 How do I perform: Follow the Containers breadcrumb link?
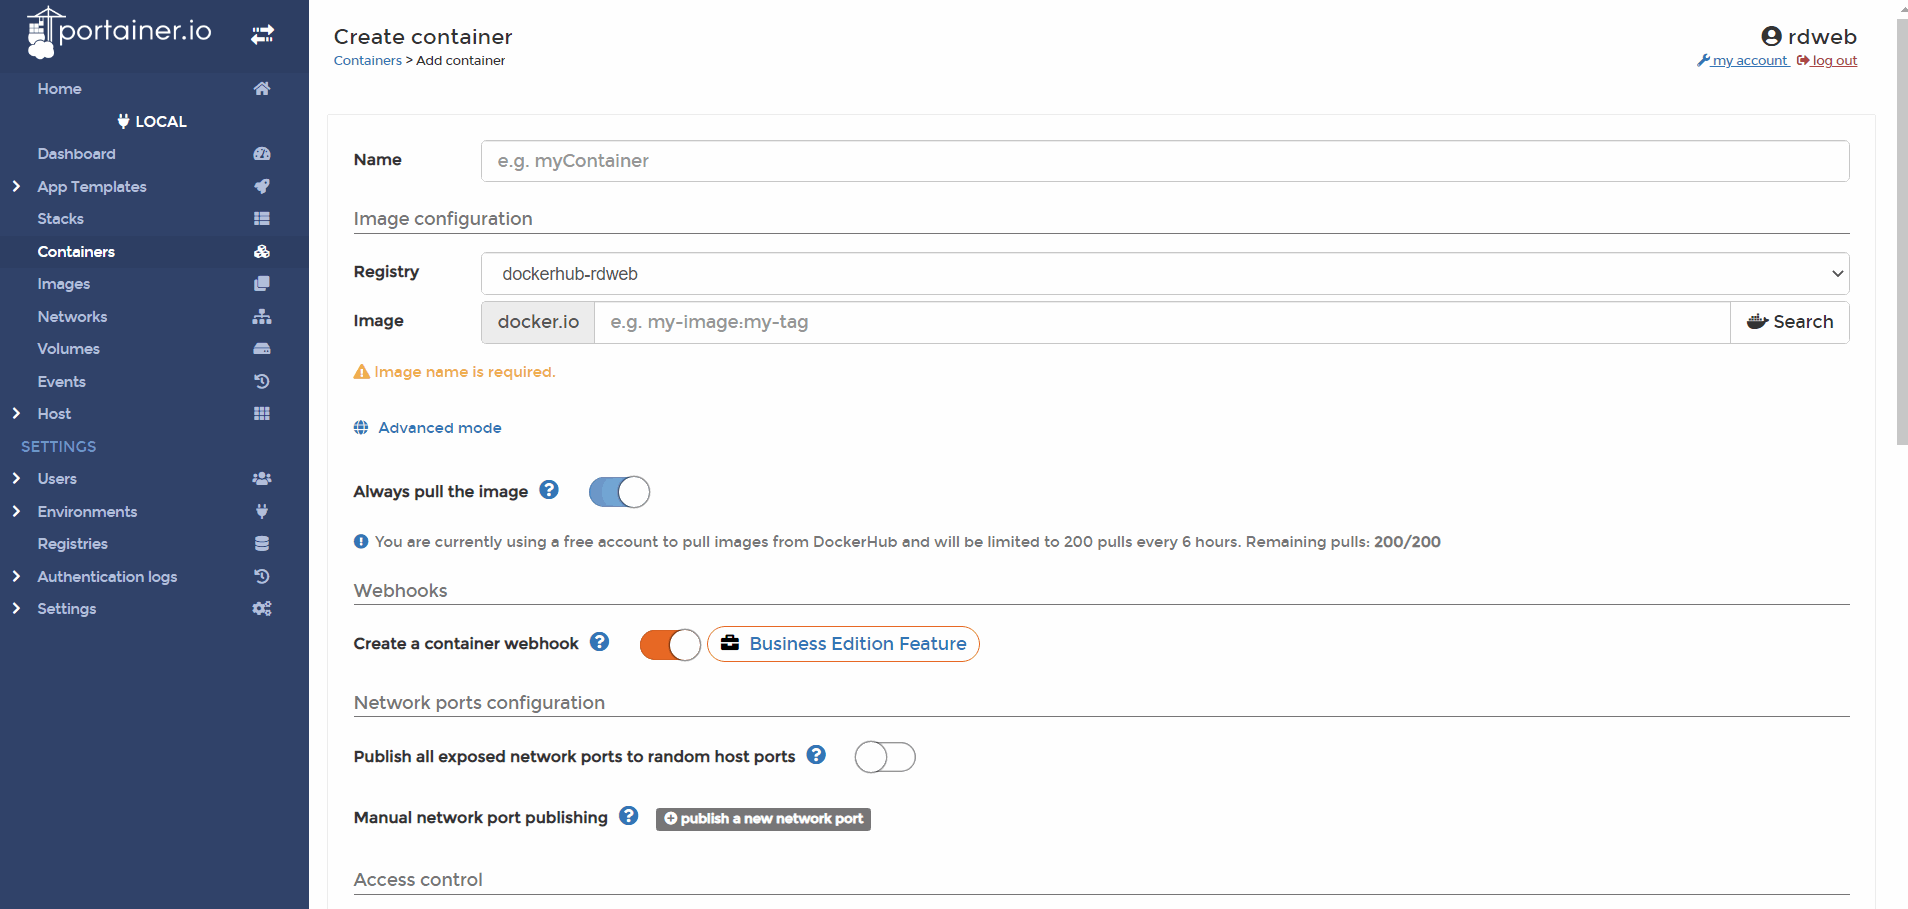(367, 60)
